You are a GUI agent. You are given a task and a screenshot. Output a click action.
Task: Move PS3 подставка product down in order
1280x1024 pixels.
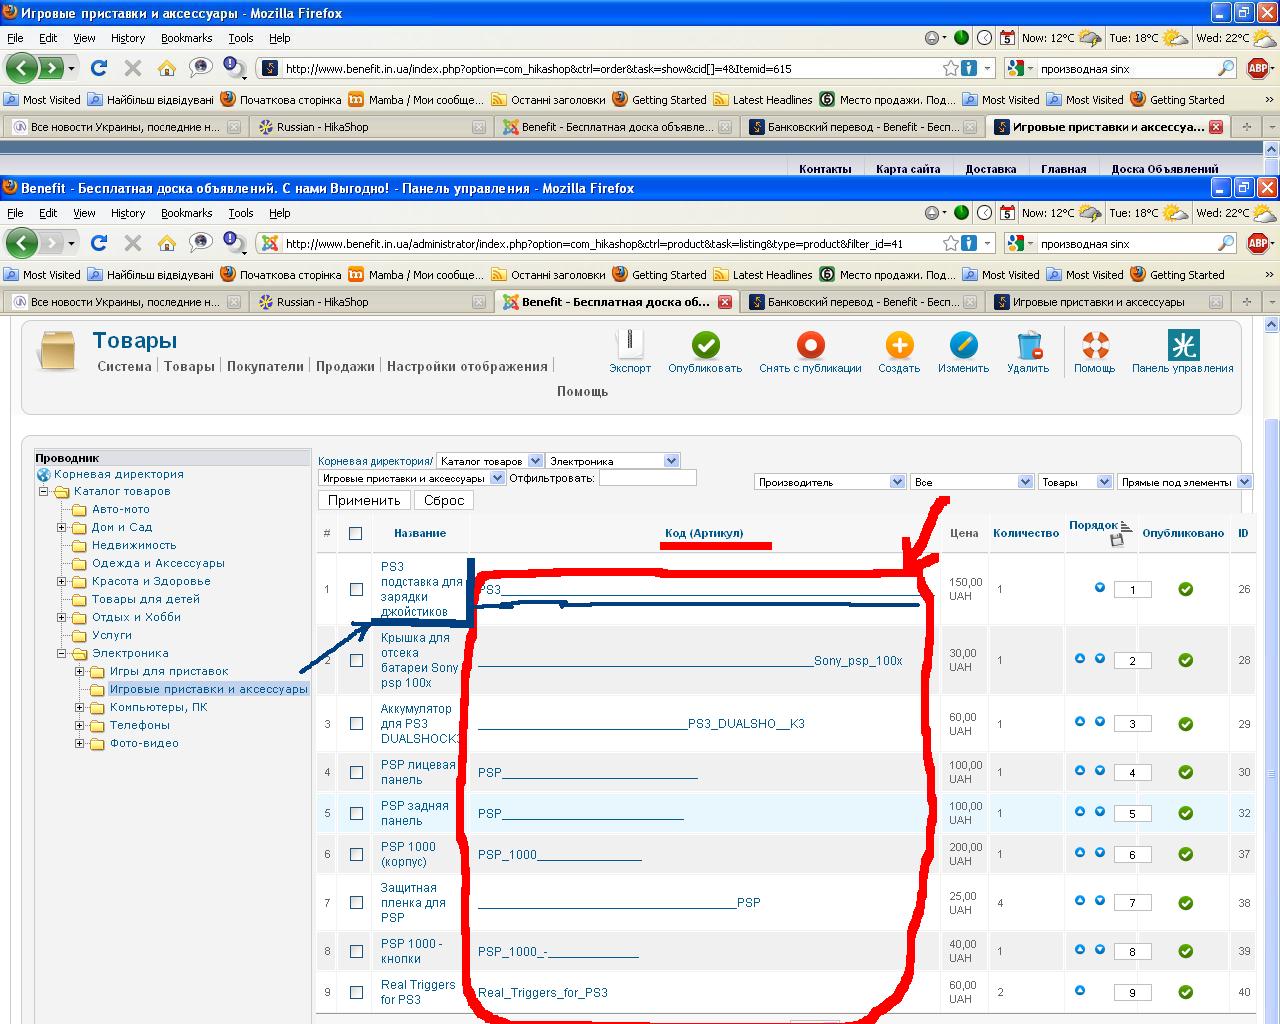(1100, 588)
